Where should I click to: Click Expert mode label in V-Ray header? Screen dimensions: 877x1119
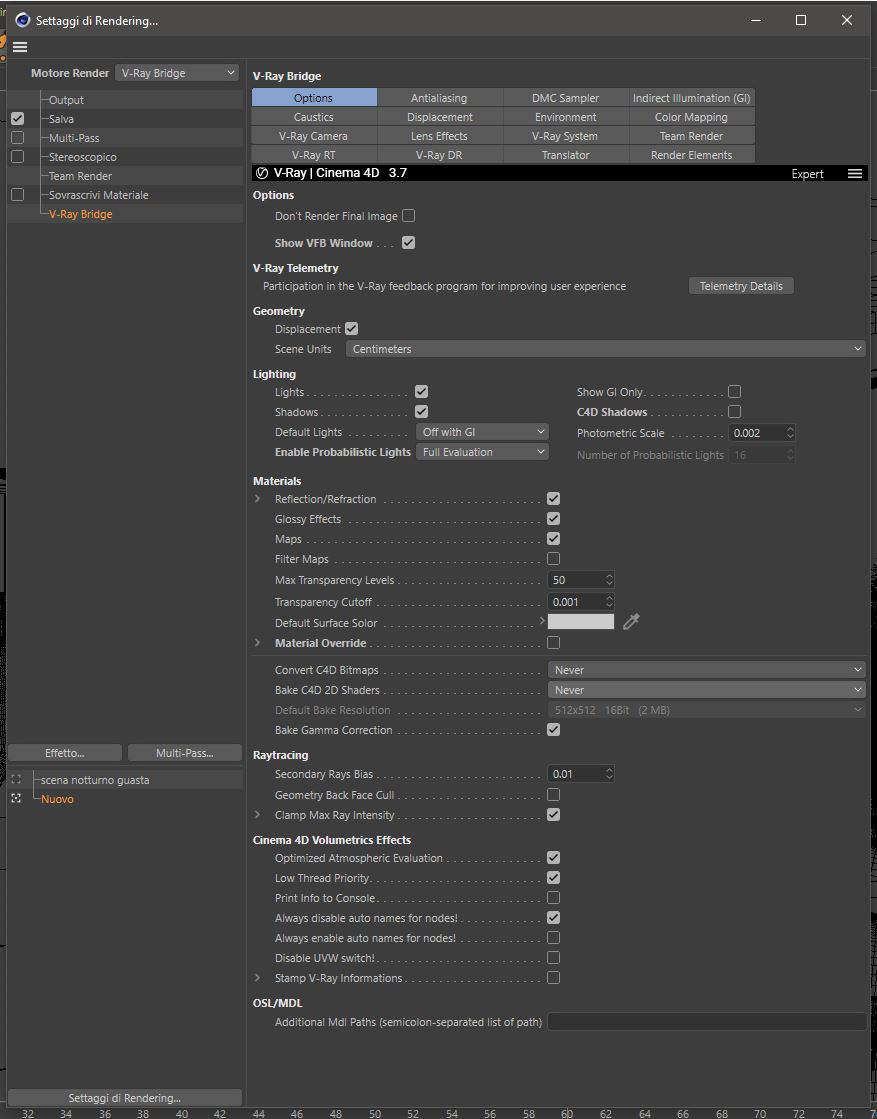click(807, 173)
